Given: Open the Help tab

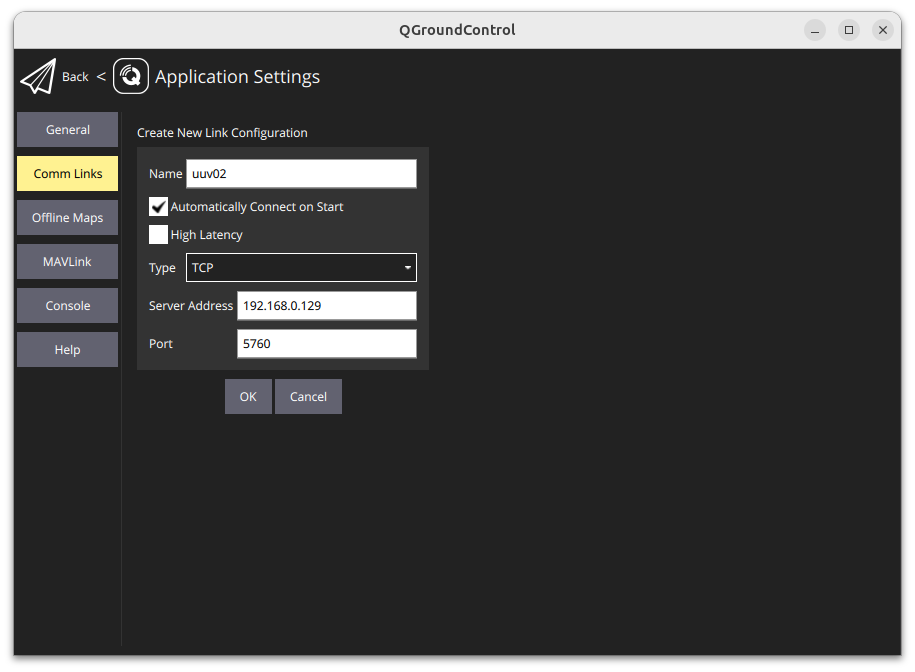Looking at the screenshot, I should click(x=68, y=349).
